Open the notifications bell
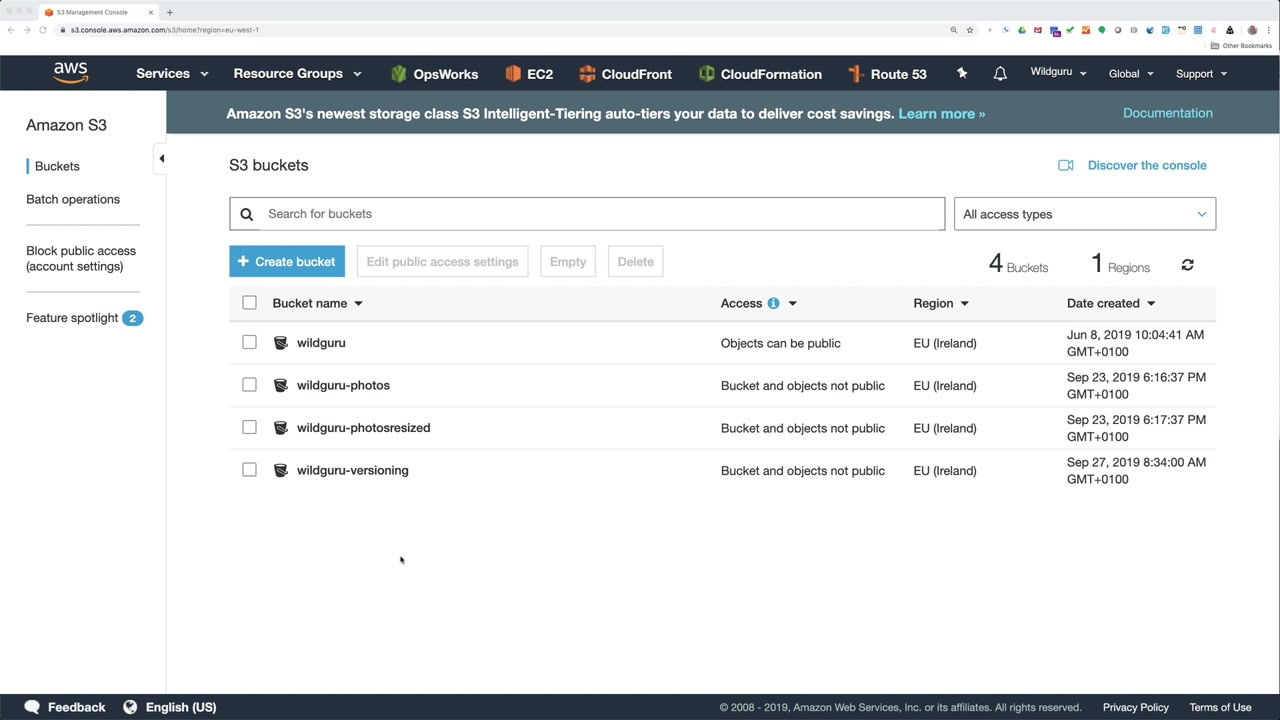1280x720 pixels. tap(1000, 73)
